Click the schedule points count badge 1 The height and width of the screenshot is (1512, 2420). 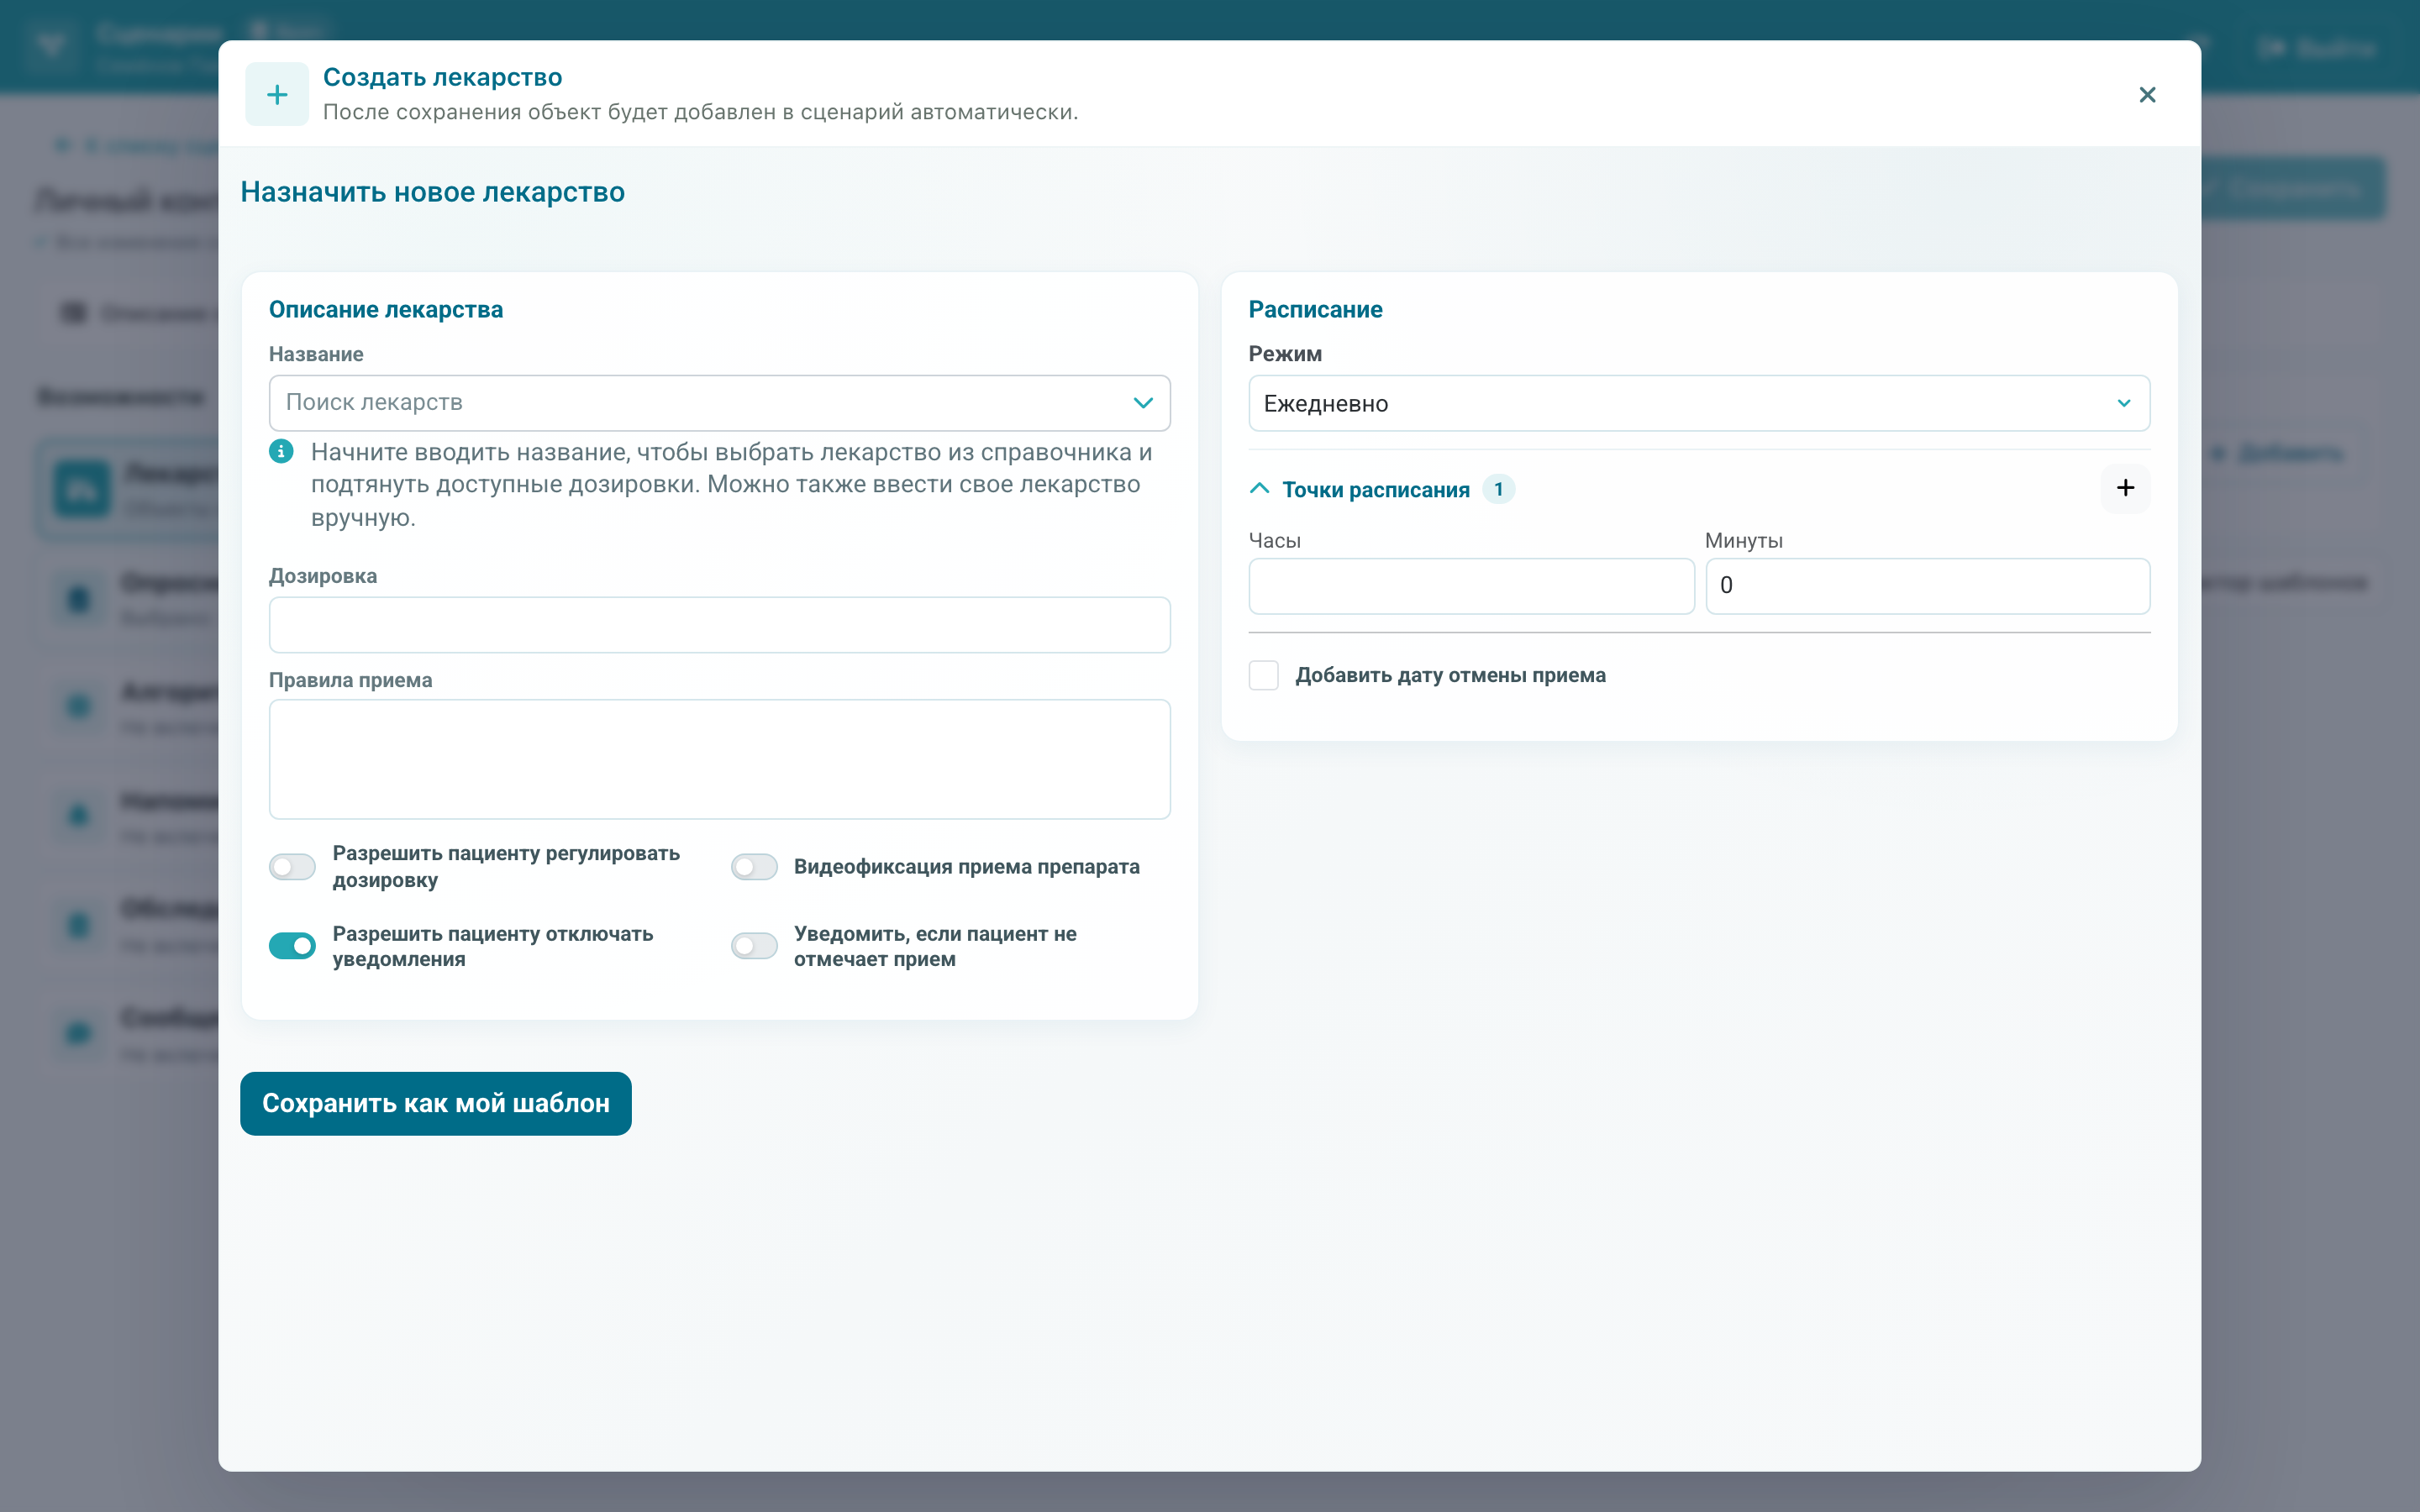[x=1498, y=489]
